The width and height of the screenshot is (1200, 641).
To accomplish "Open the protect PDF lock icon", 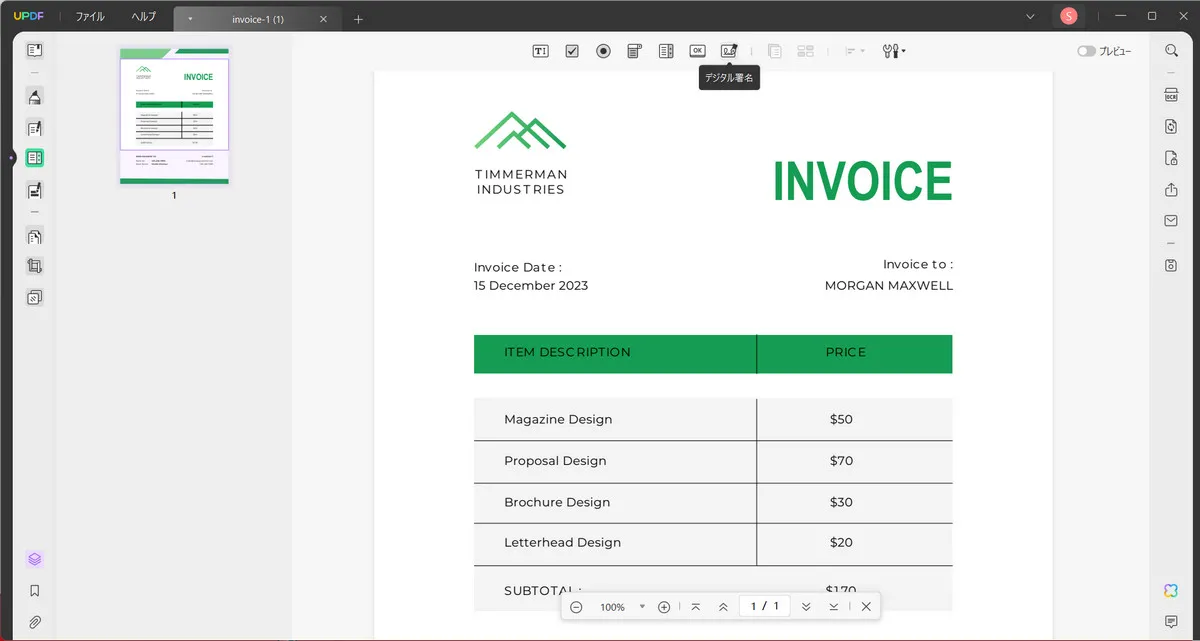I will [1171, 158].
